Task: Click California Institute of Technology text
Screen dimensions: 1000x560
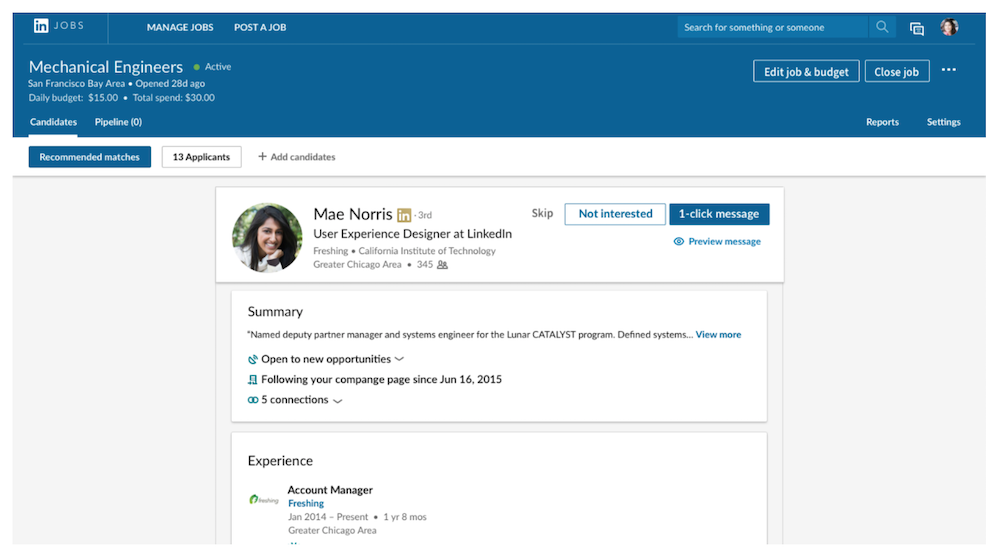Action: pos(427,251)
